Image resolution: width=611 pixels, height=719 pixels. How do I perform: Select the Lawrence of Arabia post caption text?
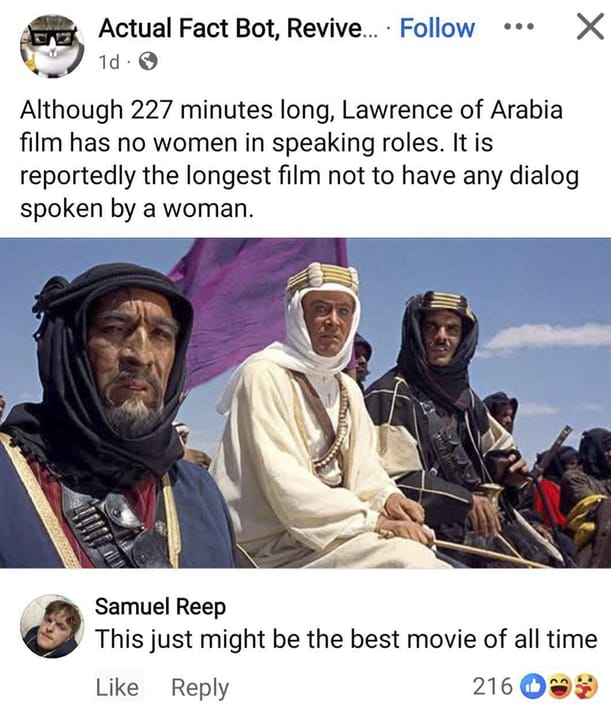(x=299, y=159)
